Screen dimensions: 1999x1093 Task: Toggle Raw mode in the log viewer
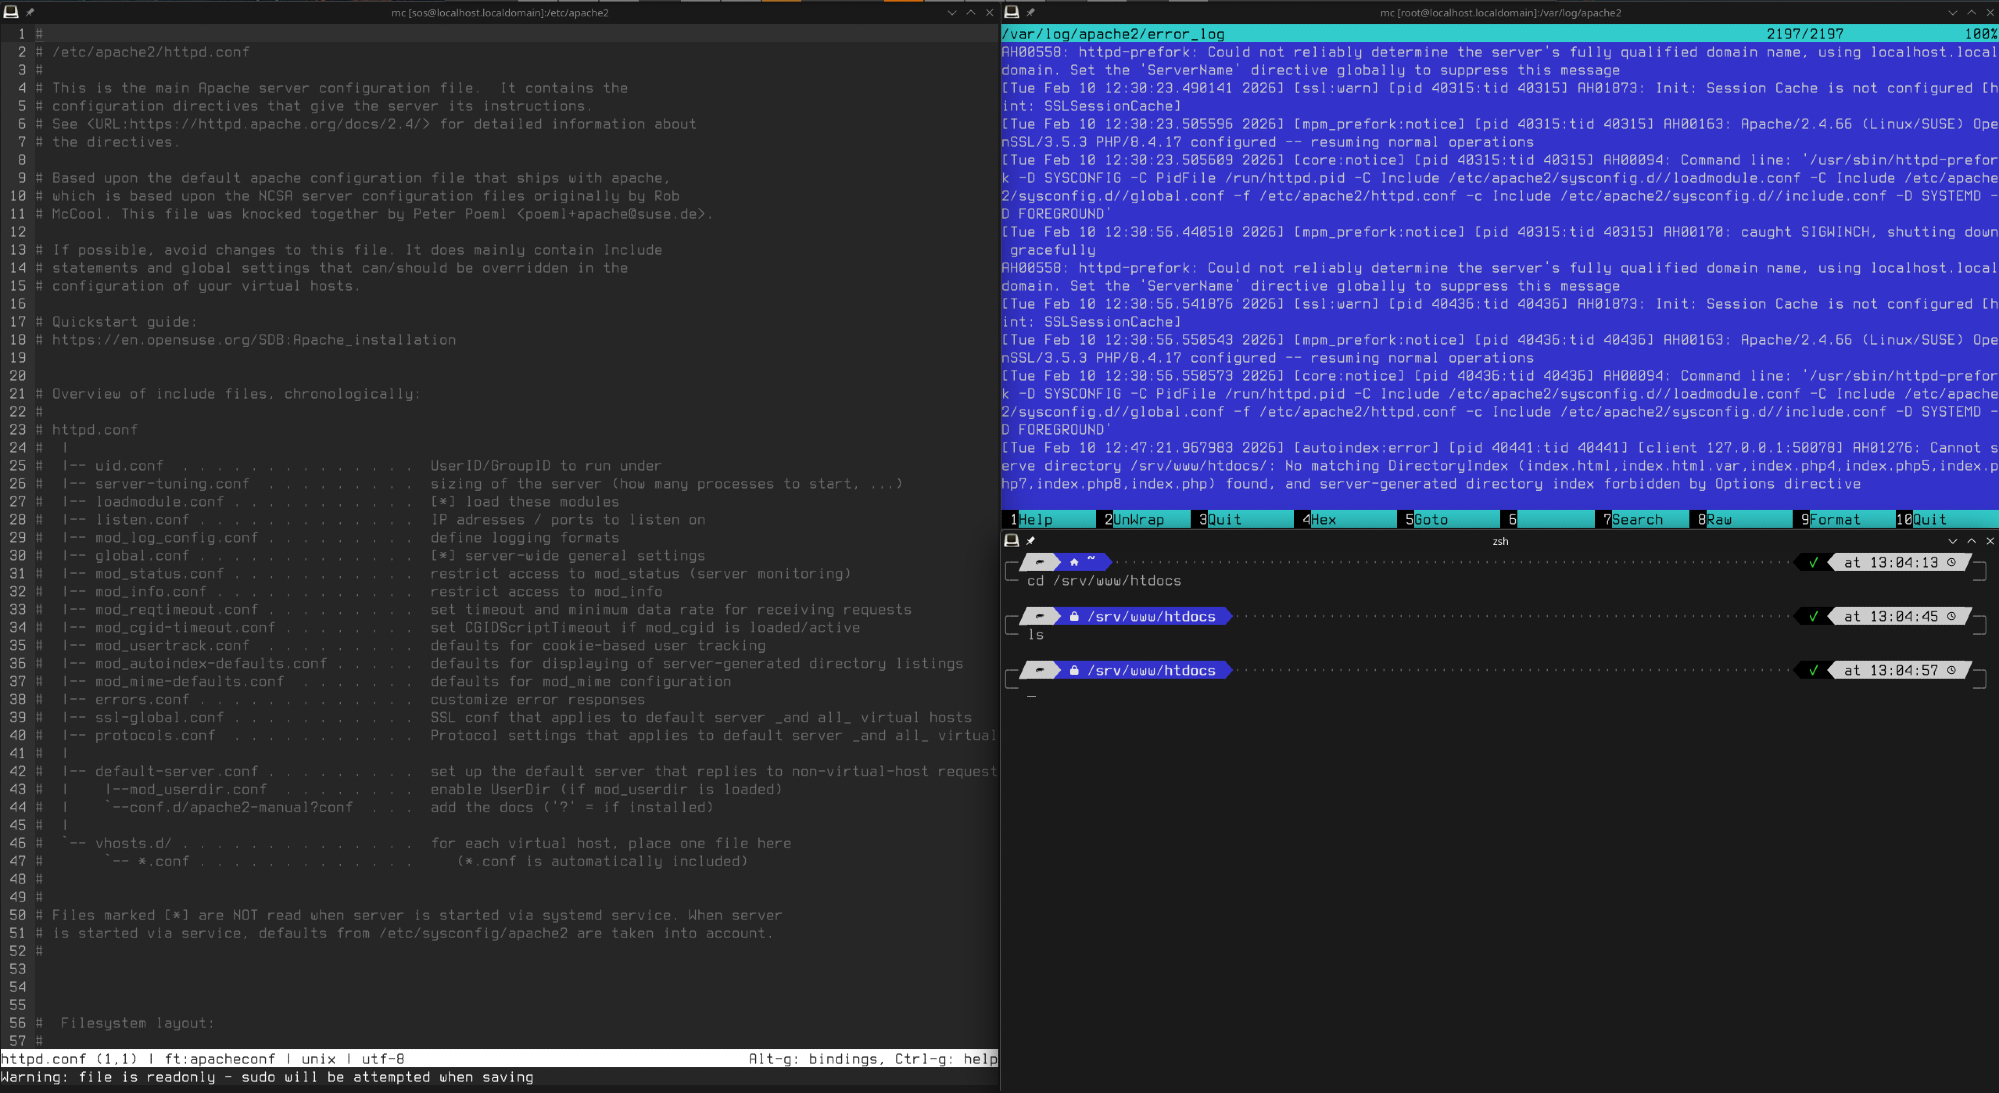1719,520
